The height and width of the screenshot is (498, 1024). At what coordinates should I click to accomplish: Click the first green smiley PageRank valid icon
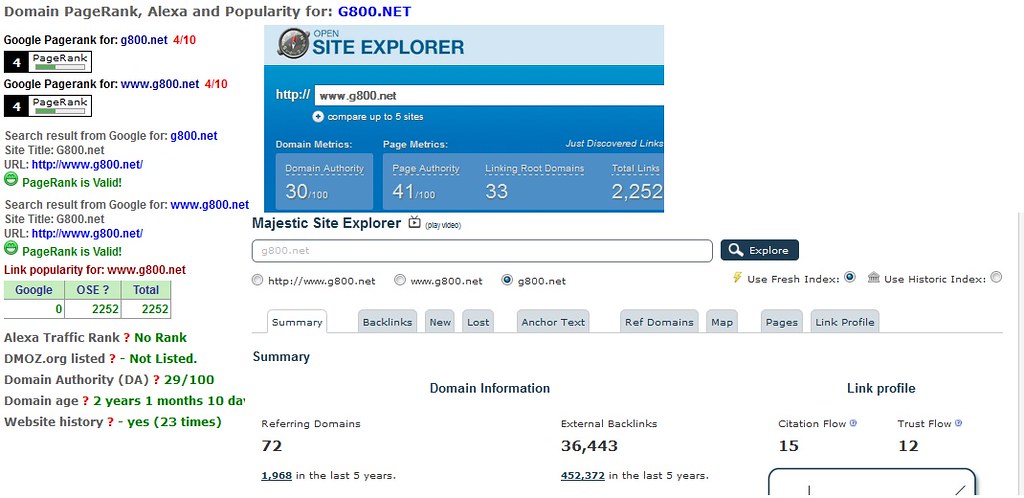10,179
